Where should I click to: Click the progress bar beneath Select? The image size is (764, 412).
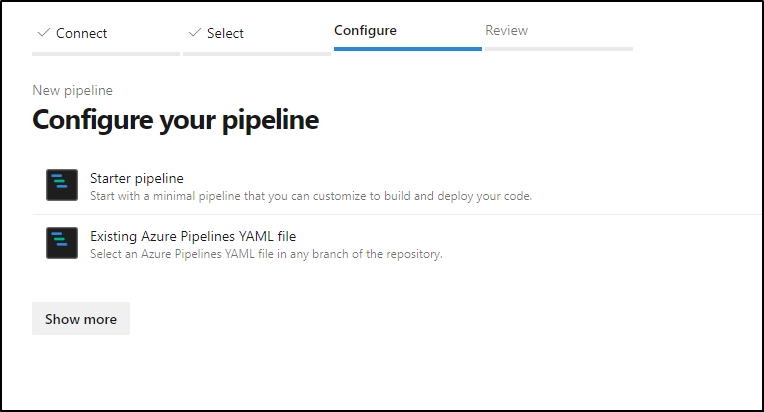pyautogui.click(x=257, y=54)
